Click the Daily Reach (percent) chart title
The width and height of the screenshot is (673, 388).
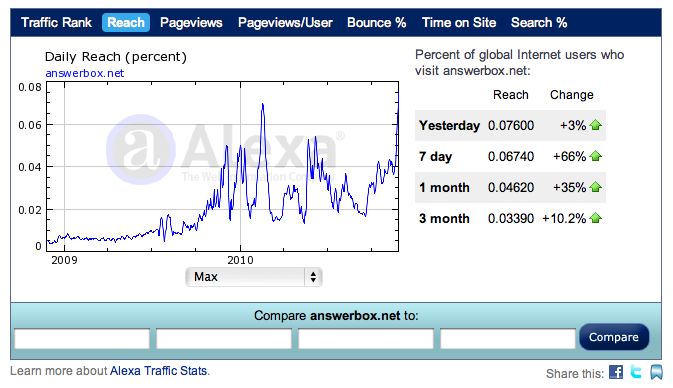tap(116, 57)
